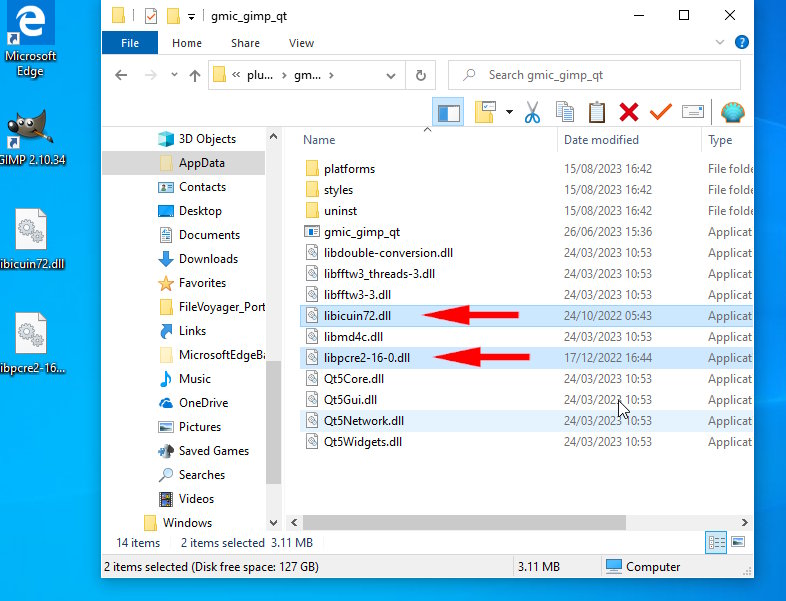Click the shell icon in toolbar
This screenshot has width=786, height=601.
pyautogui.click(x=732, y=112)
